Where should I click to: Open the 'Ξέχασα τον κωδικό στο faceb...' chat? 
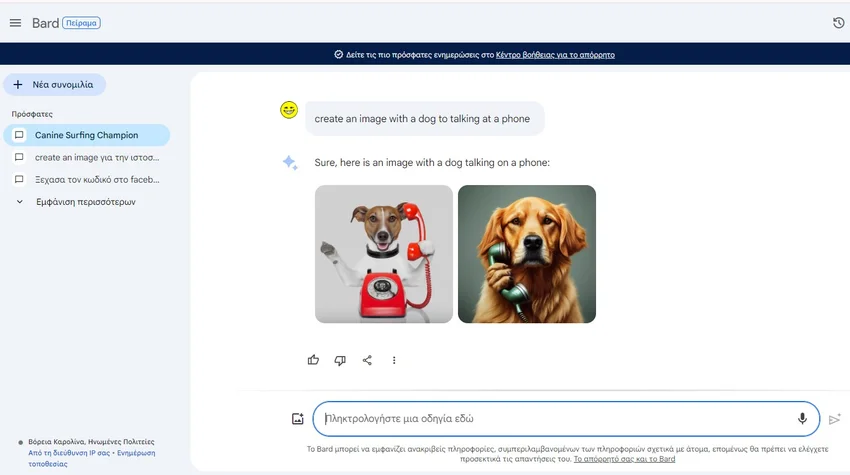(x=96, y=180)
